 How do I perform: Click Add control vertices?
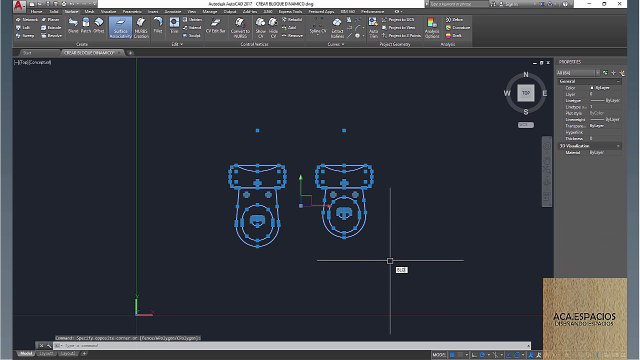point(289,27)
